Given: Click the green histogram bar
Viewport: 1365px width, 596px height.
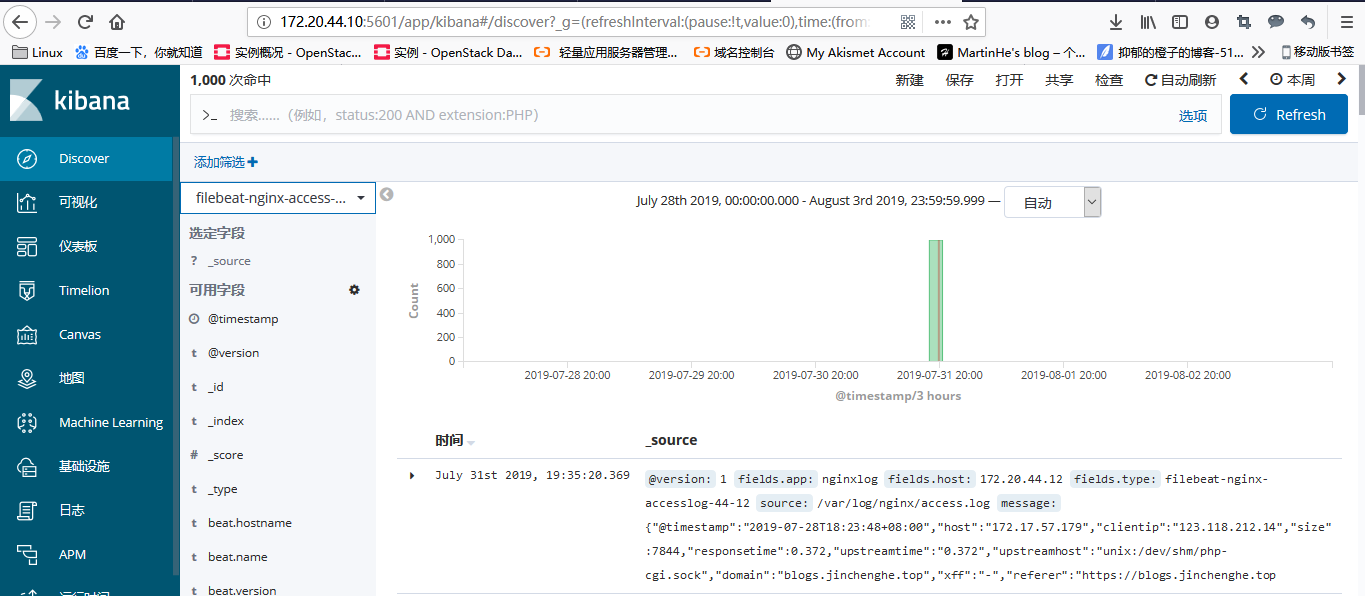Looking at the screenshot, I should (x=935, y=300).
